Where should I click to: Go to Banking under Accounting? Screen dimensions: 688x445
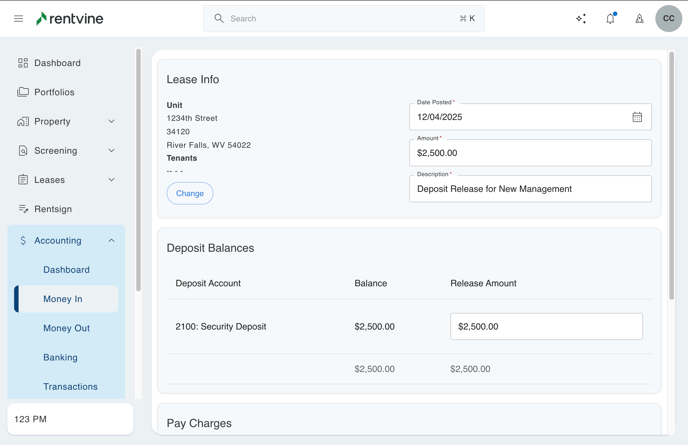click(60, 357)
